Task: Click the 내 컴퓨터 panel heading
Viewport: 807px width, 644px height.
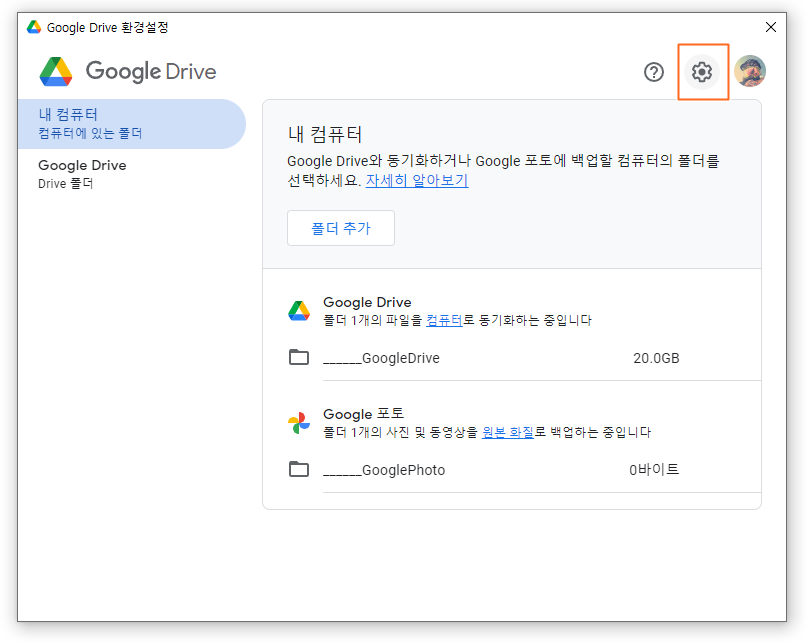Action: point(325,134)
